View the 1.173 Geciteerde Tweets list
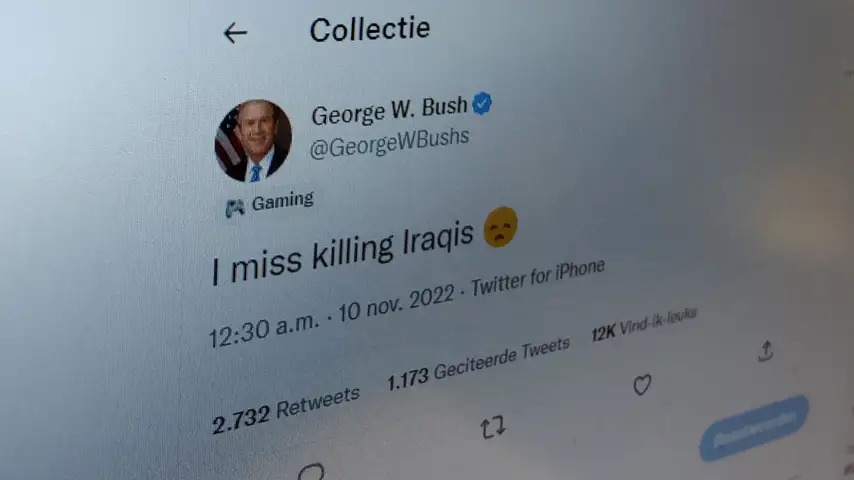This screenshot has width=854, height=480. pyautogui.click(x=478, y=363)
